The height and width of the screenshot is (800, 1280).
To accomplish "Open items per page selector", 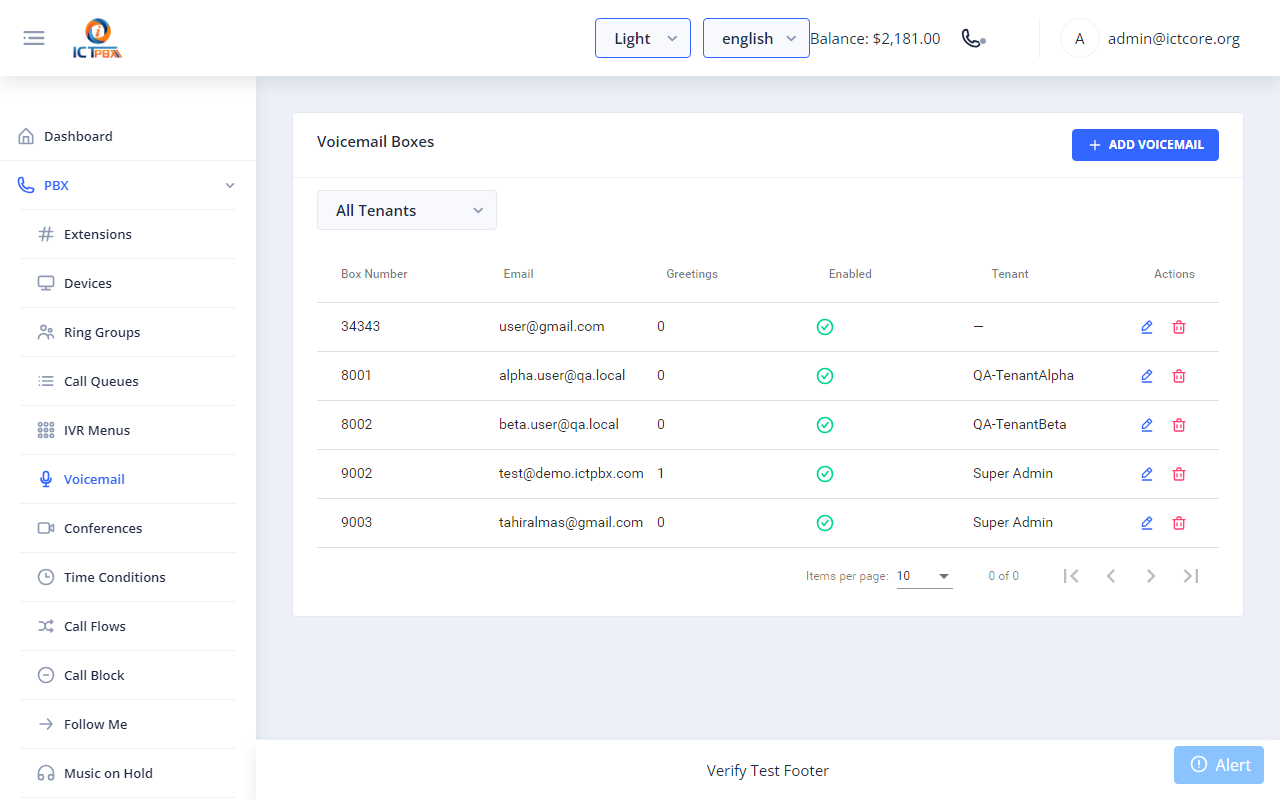I will (925, 576).
